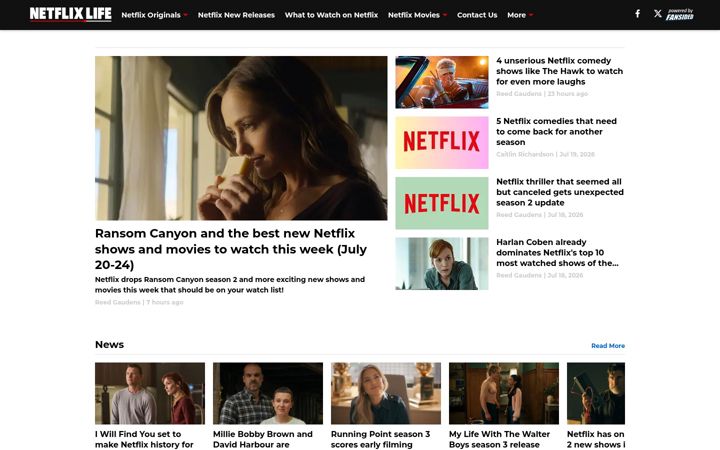Open I Will Find You news thumbnail
Screen dimensions: 720x450
click(150, 393)
